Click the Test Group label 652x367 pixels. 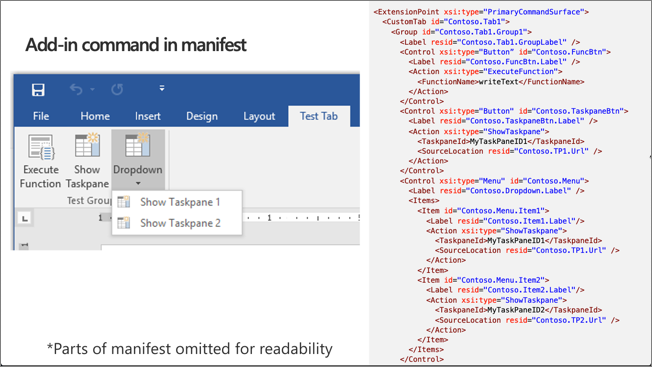click(x=89, y=201)
